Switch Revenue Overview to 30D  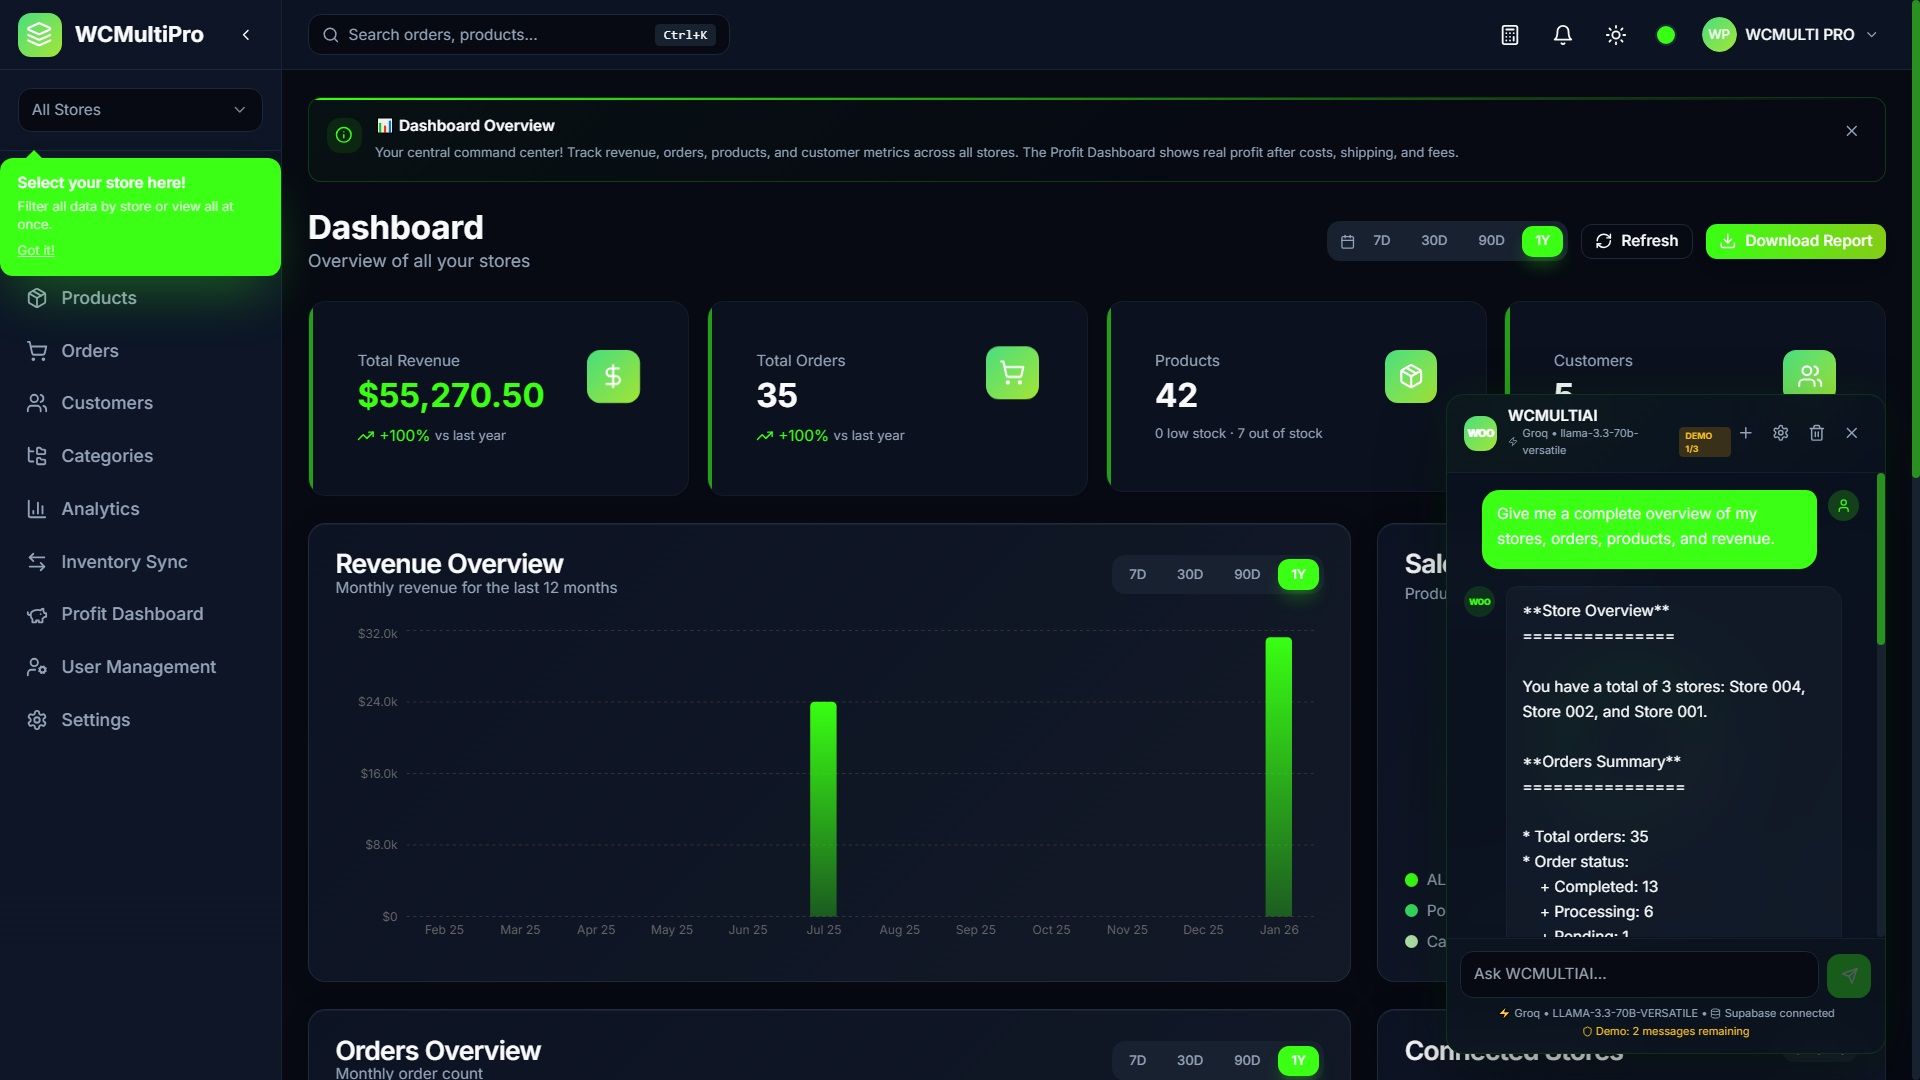[1190, 575]
